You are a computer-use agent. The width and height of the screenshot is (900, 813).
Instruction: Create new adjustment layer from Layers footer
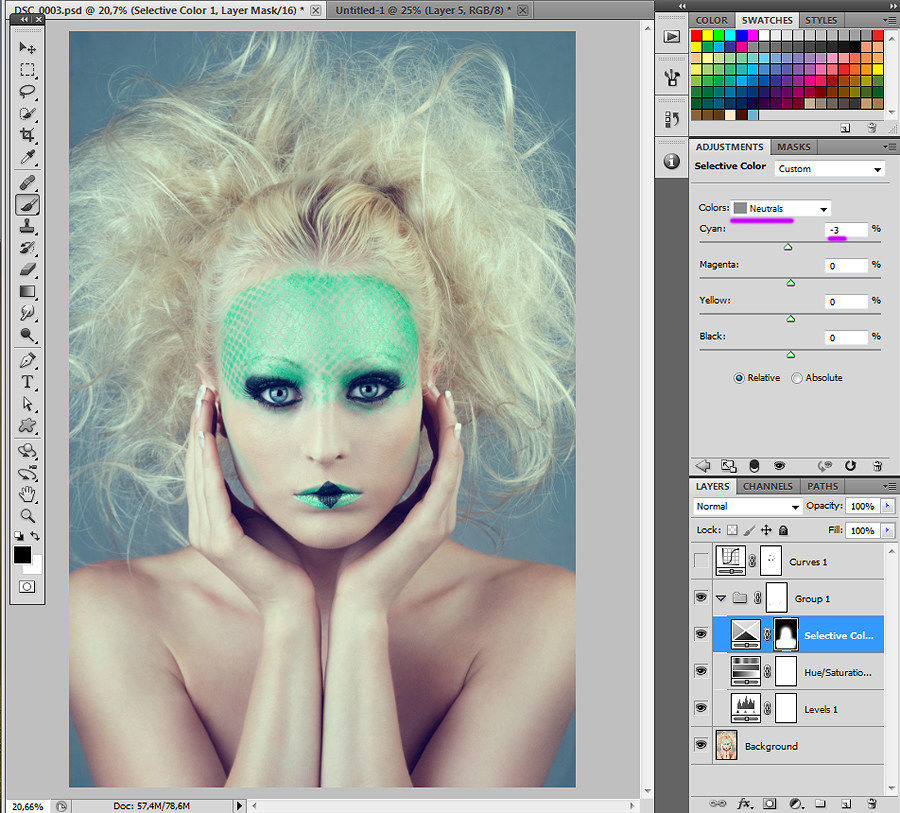[x=796, y=804]
